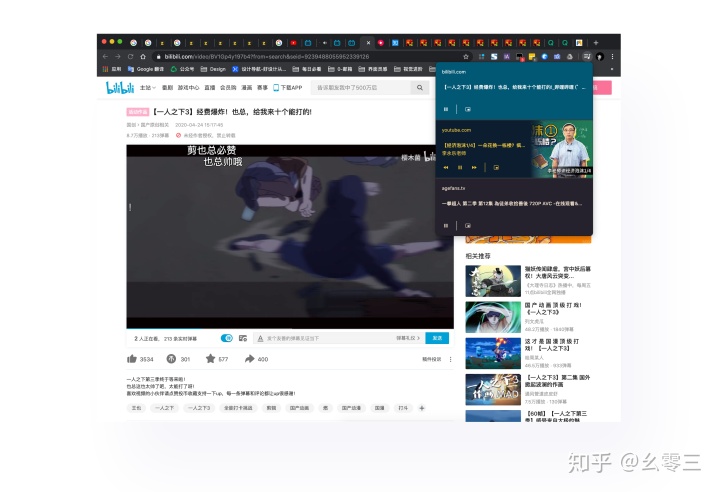Skip to next track on youtube.com media
This screenshot has height=492, width=720.
point(474,168)
